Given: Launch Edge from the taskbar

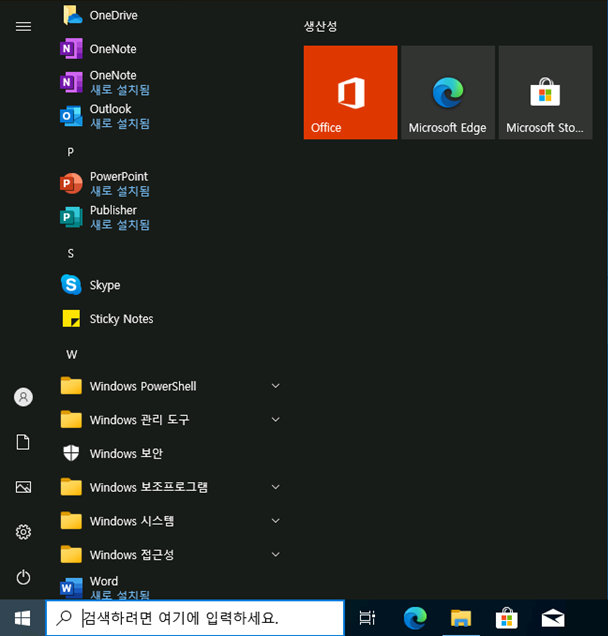Looking at the screenshot, I should (x=415, y=618).
